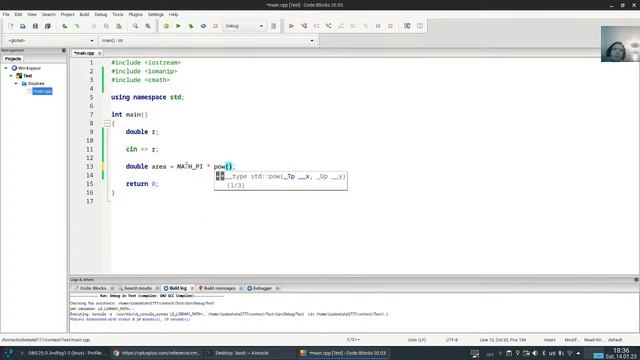Click the Abort build icon
640x360 pixels.
(x=216, y=26)
